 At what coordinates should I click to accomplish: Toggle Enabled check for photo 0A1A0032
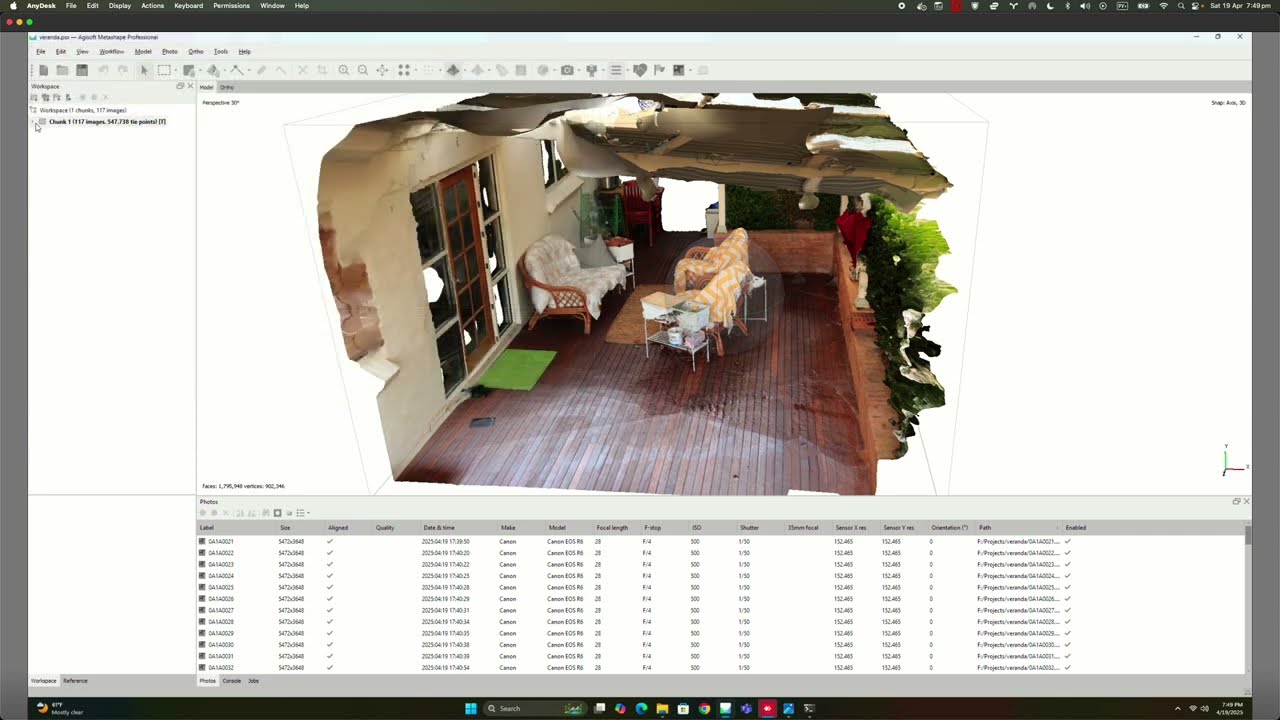tap(1068, 668)
